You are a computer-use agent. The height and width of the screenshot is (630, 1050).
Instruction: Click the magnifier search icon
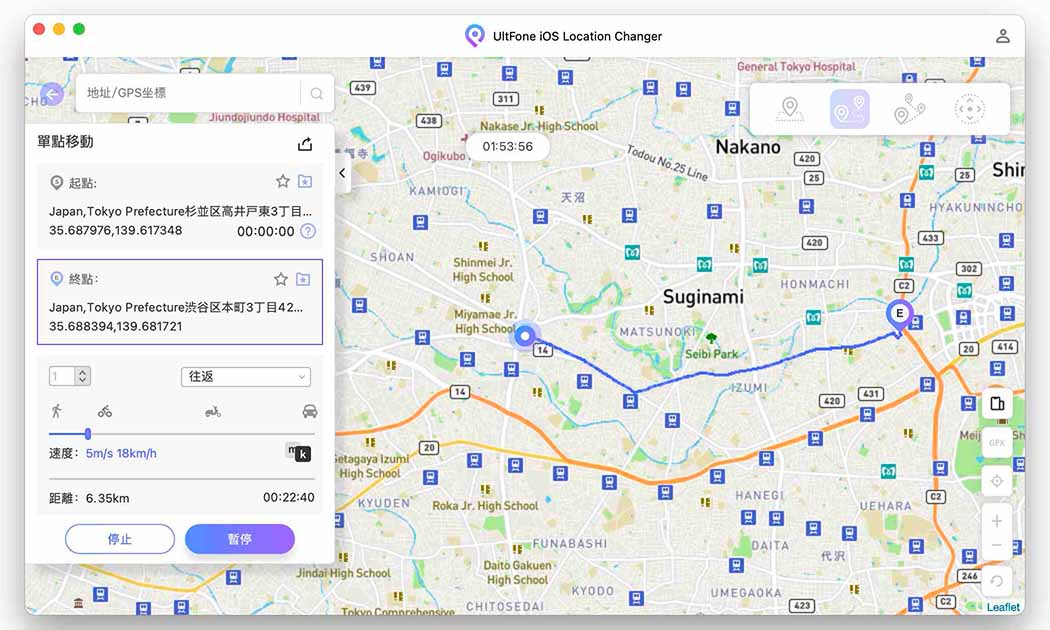click(x=316, y=94)
